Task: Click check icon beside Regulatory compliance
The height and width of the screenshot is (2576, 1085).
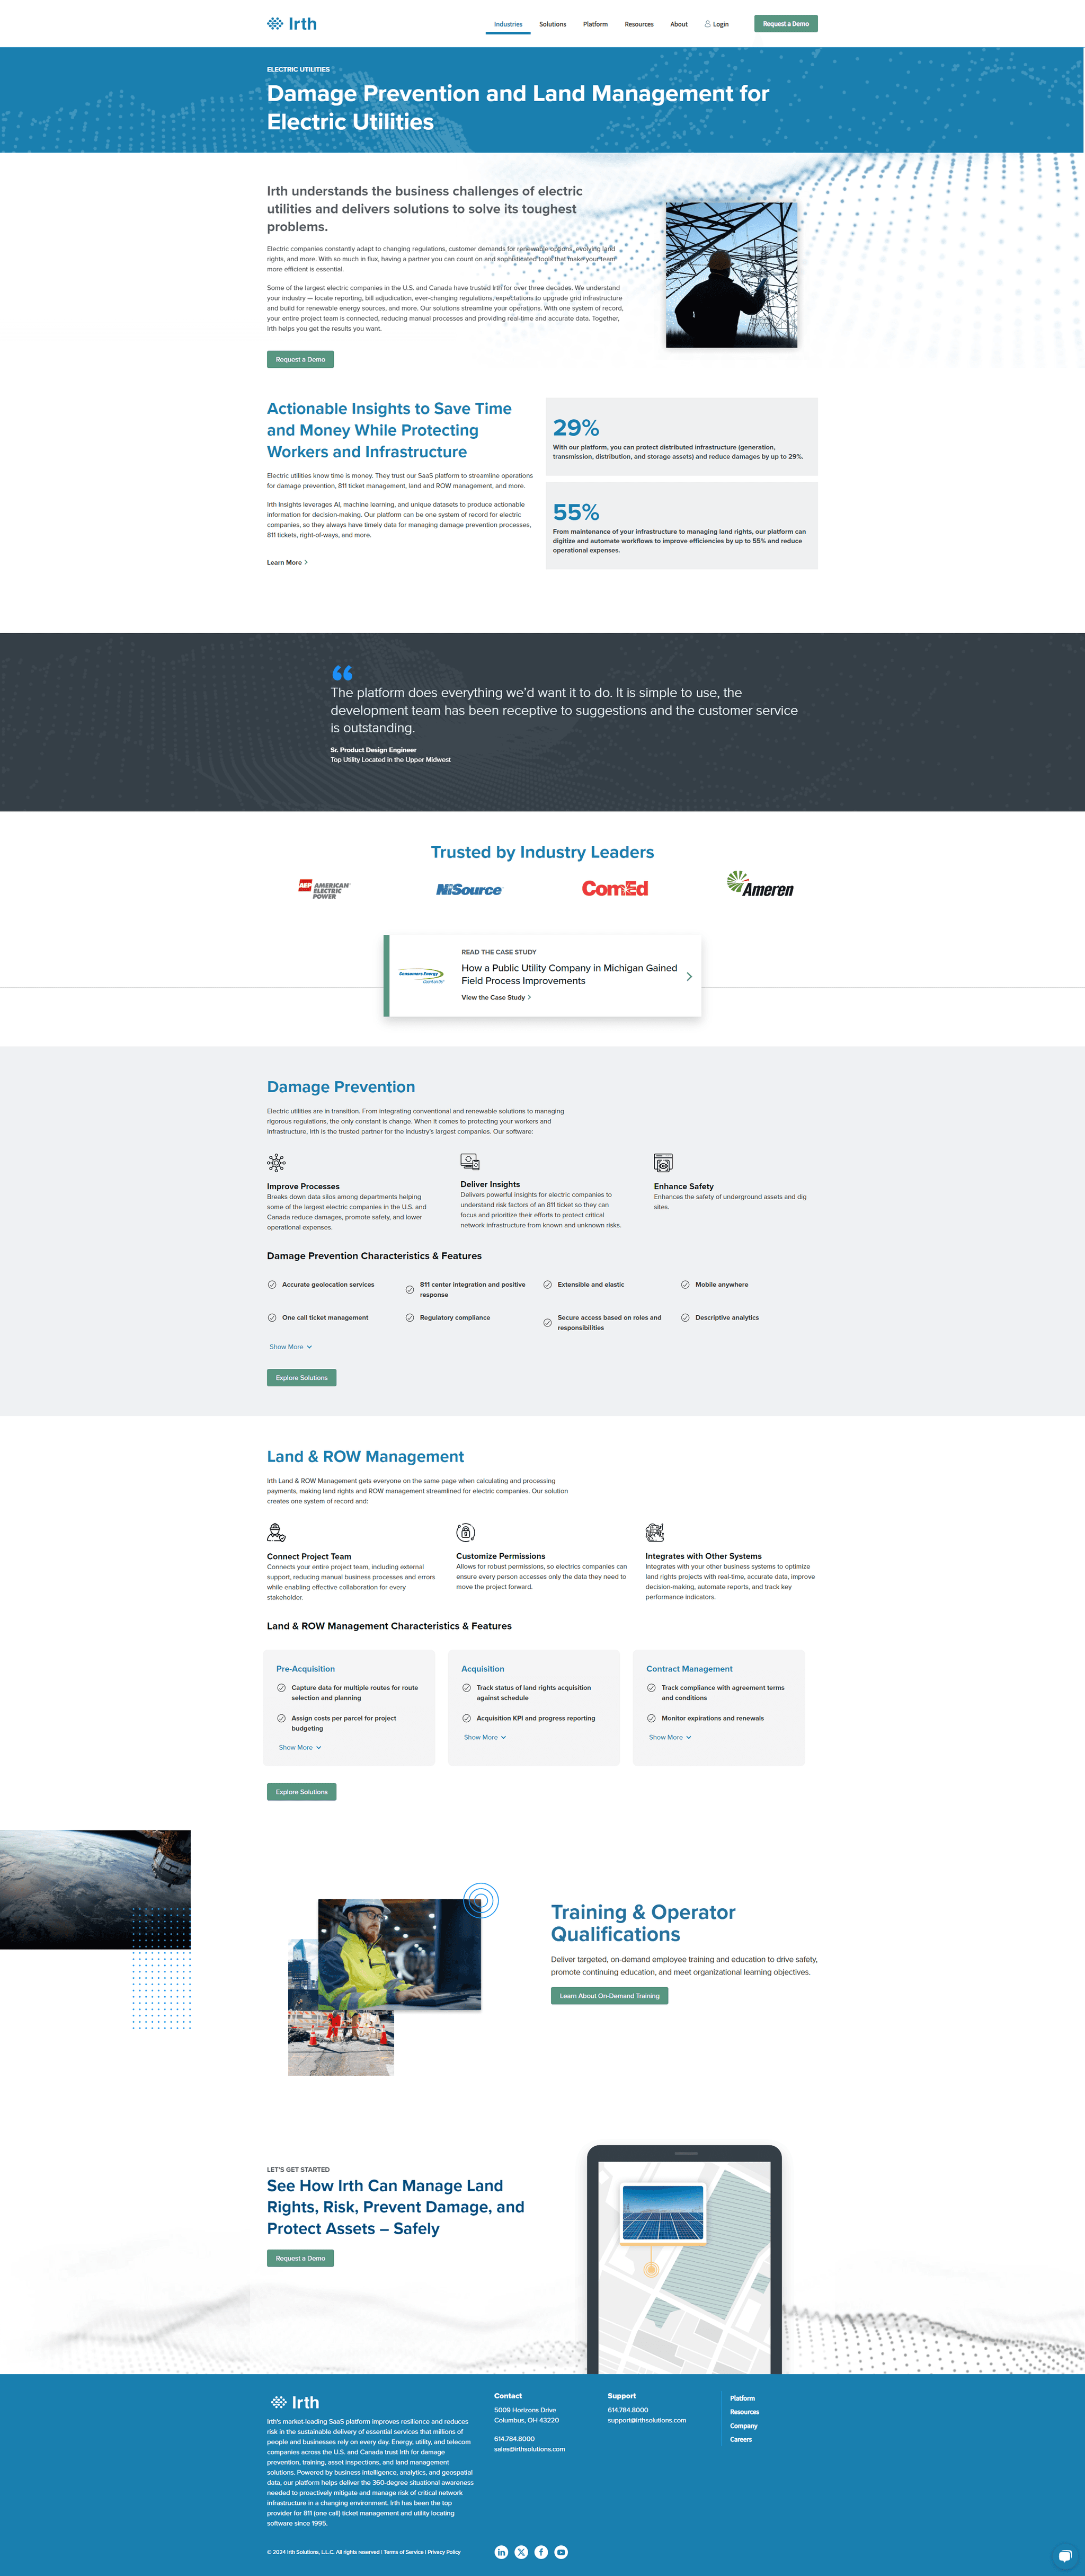Action: pos(410,1318)
